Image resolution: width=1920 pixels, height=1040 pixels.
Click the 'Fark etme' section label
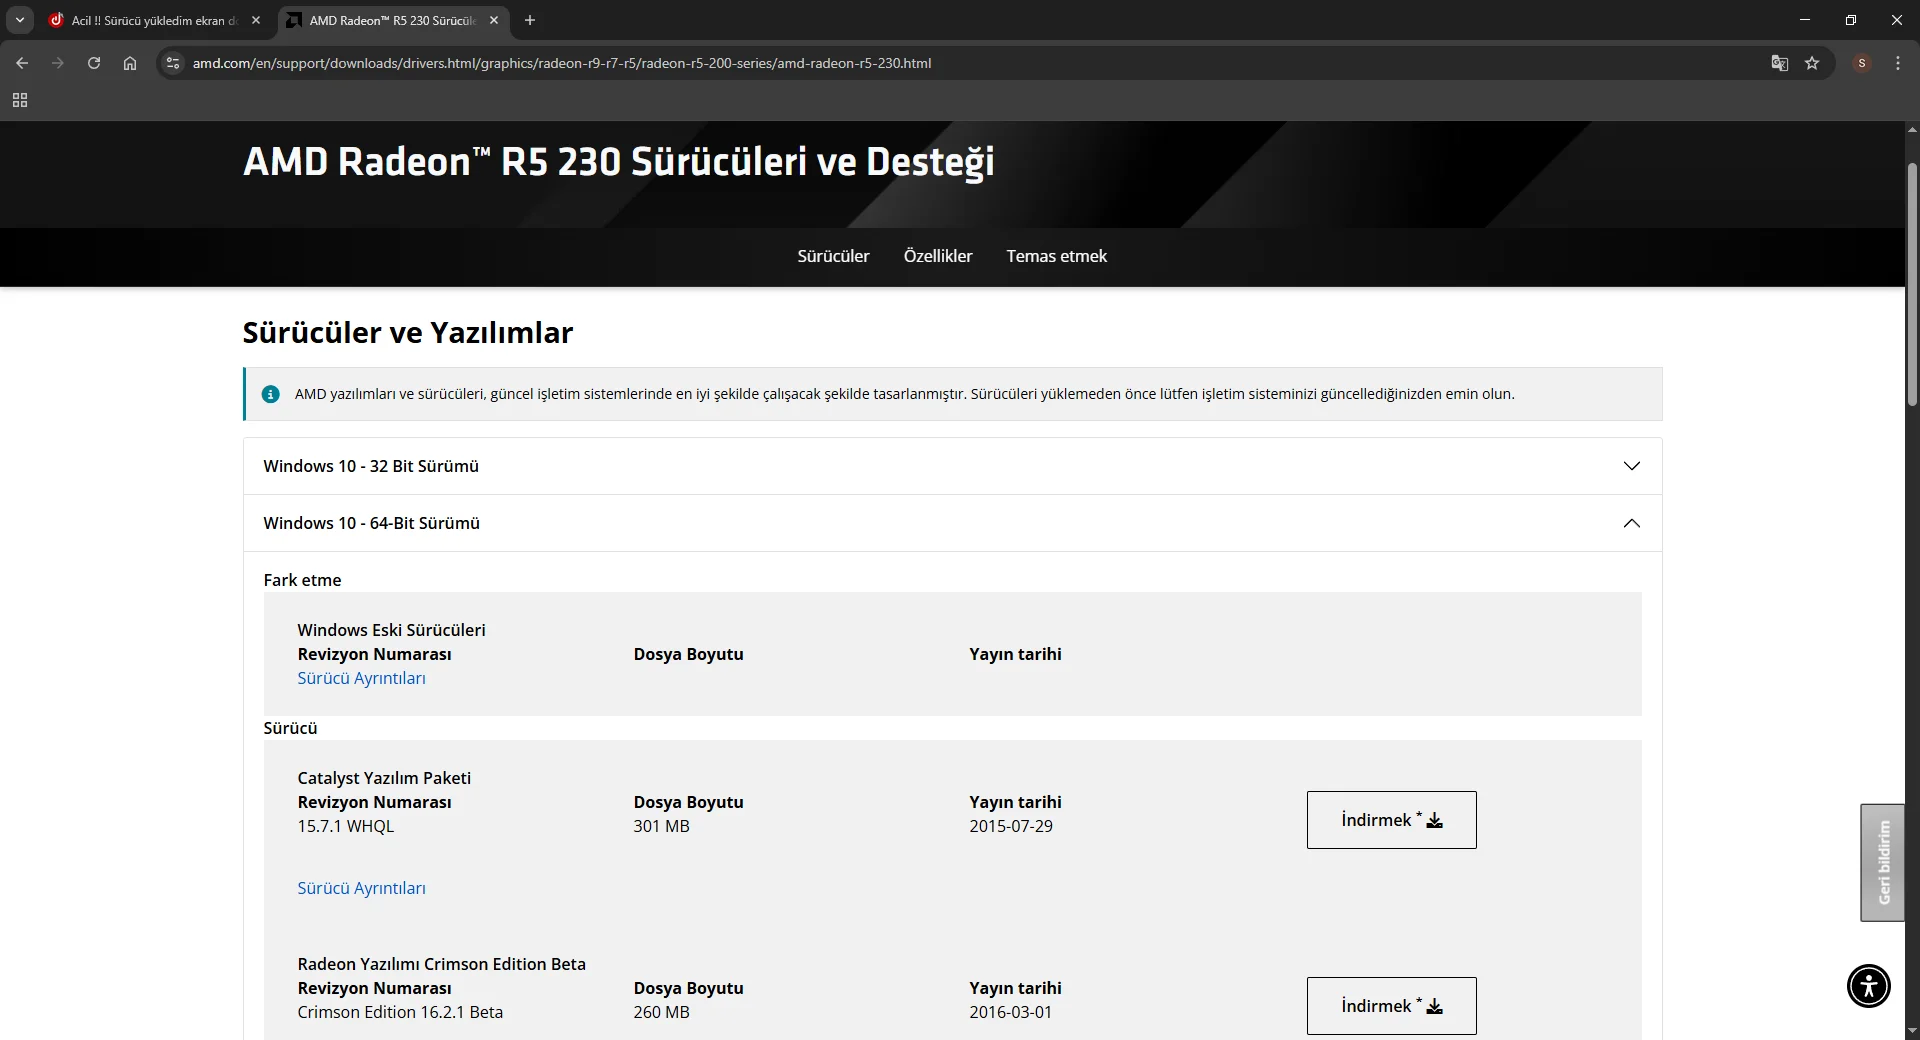coord(302,580)
